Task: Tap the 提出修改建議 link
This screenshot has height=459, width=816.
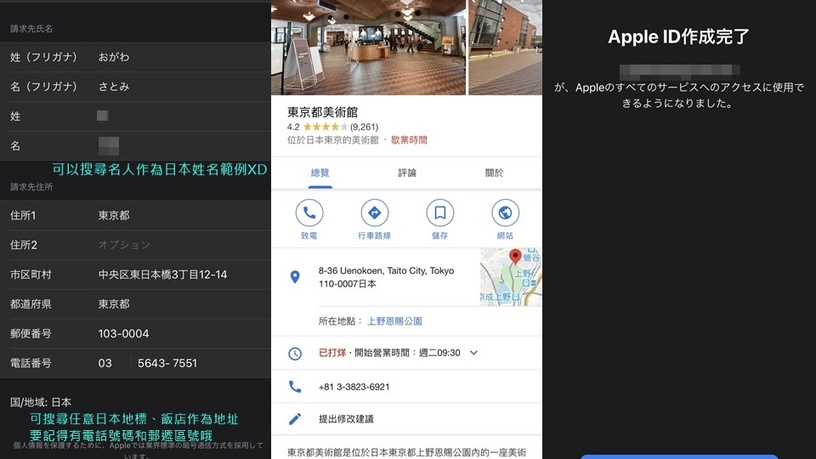Action: 346,419
